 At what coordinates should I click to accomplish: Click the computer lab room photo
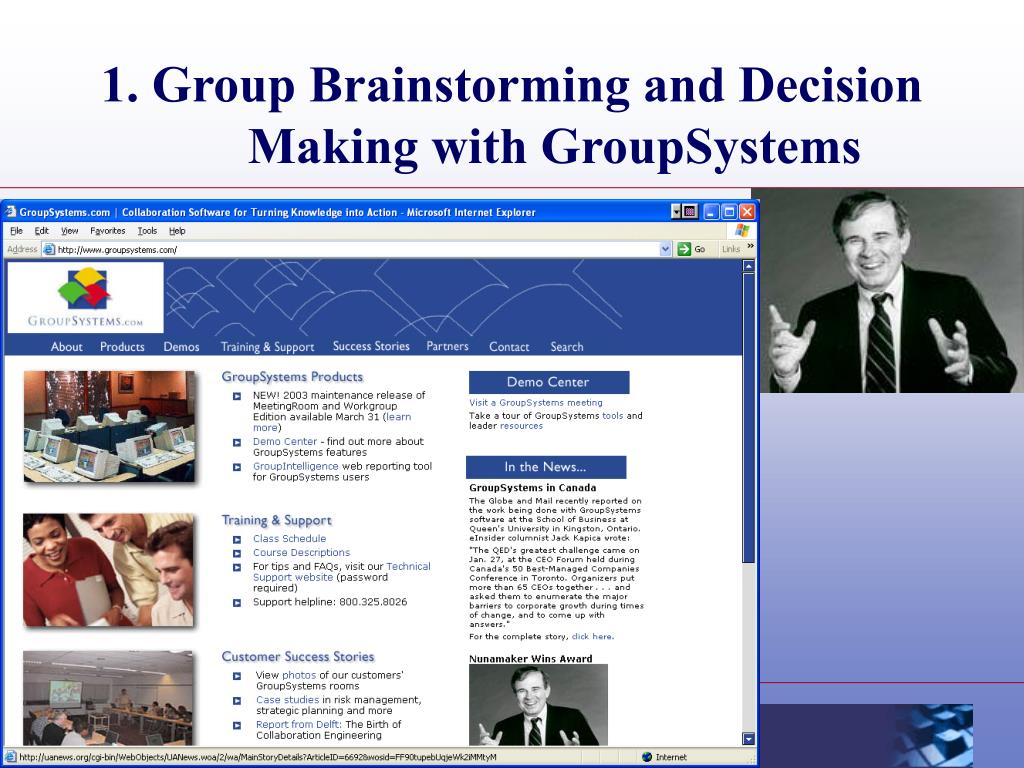click(109, 426)
